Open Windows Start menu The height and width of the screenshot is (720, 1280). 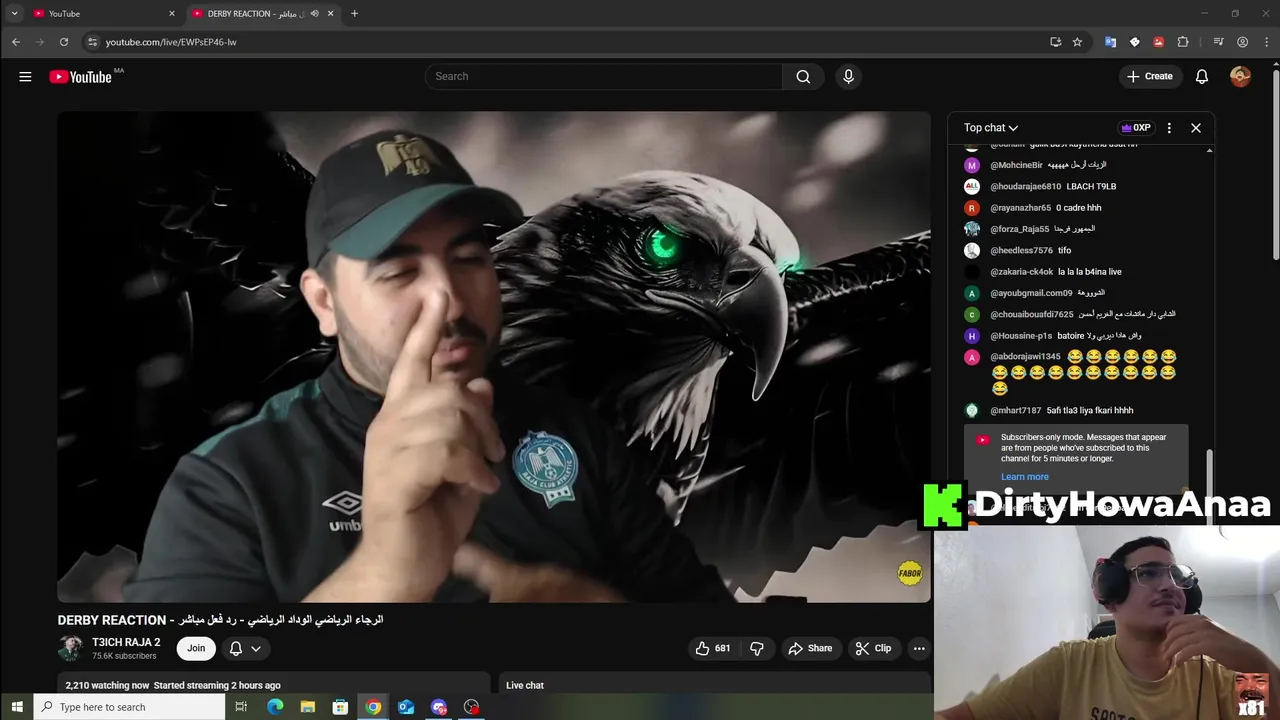[16, 707]
